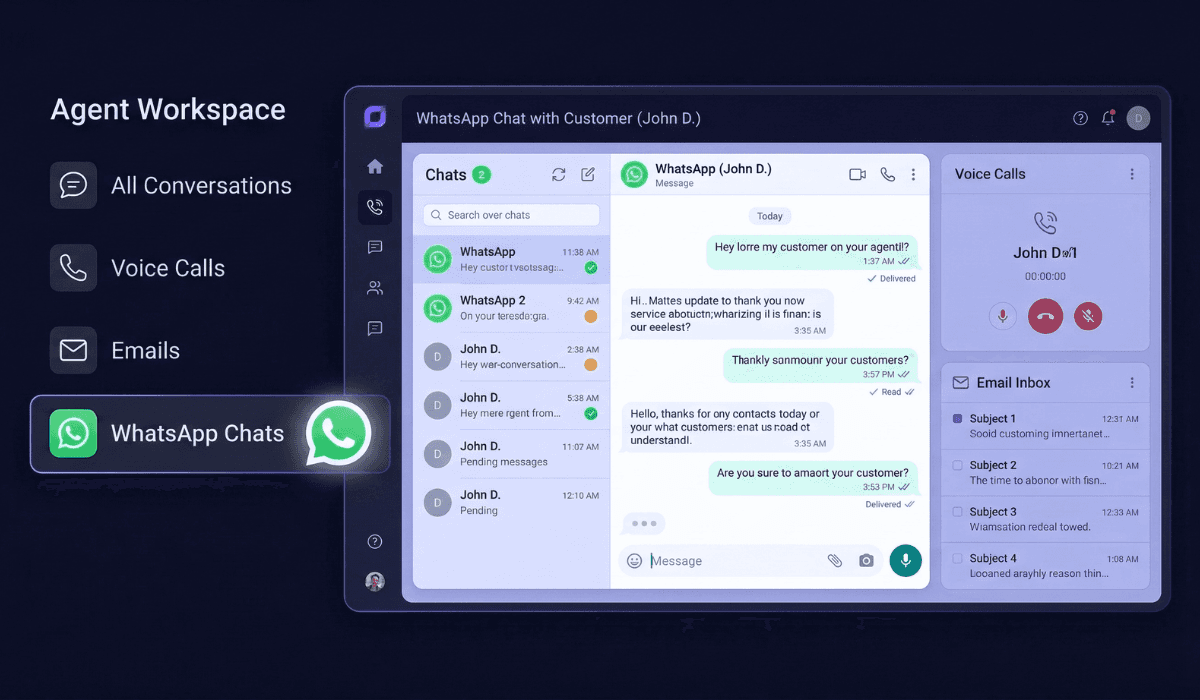Click the Message input field
The width and height of the screenshot is (1200, 700).
point(734,561)
